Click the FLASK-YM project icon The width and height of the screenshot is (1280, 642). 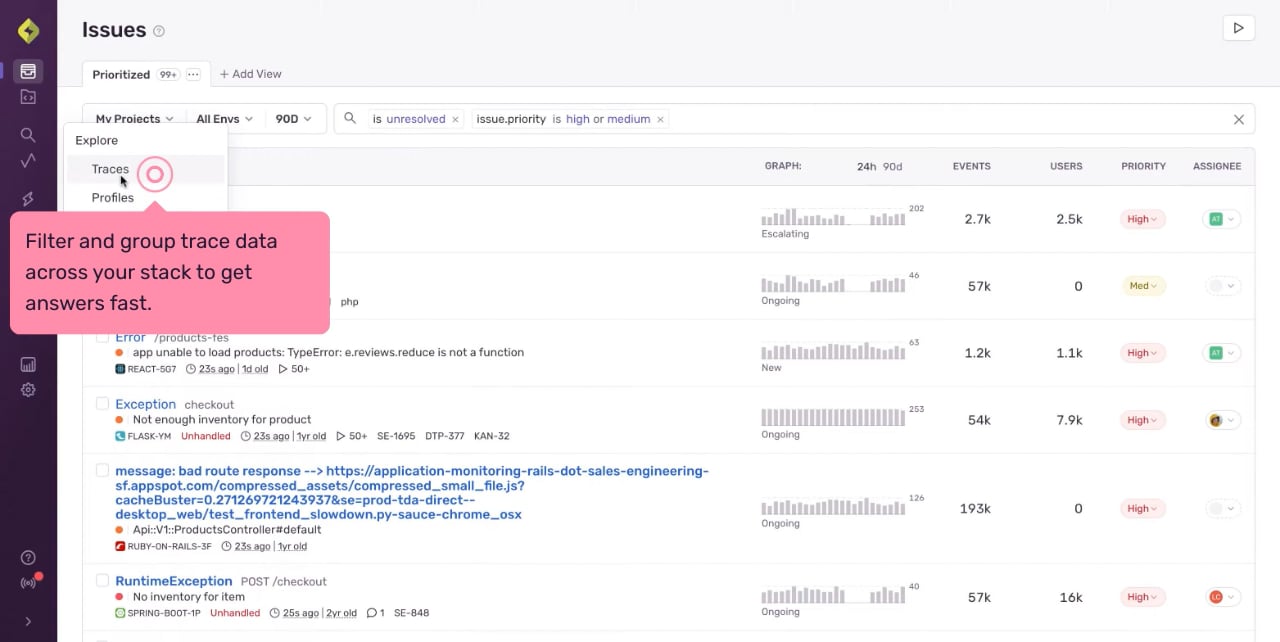coord(120,436)
